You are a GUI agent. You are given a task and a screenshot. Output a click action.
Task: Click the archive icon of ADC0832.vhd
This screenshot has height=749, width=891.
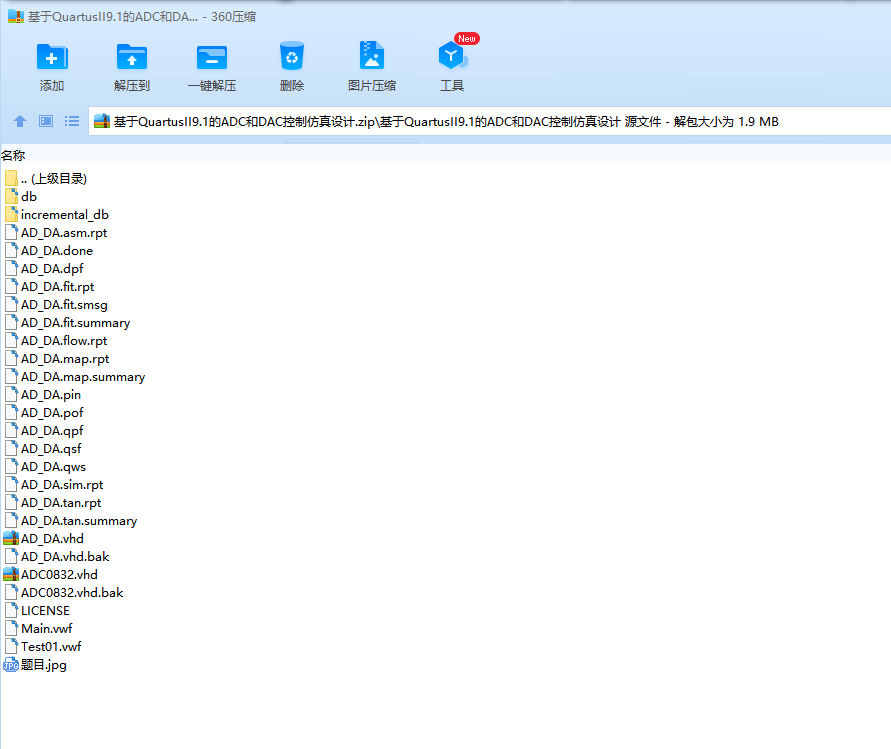pyautogui.click(x=11, y=575)
